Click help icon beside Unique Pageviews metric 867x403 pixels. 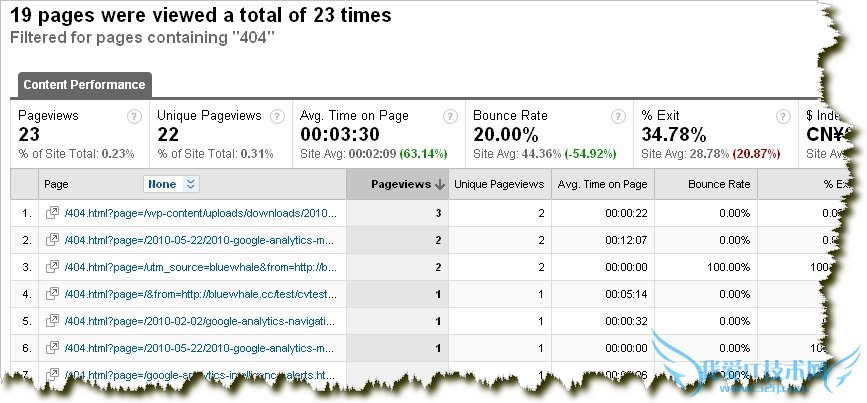277,116
